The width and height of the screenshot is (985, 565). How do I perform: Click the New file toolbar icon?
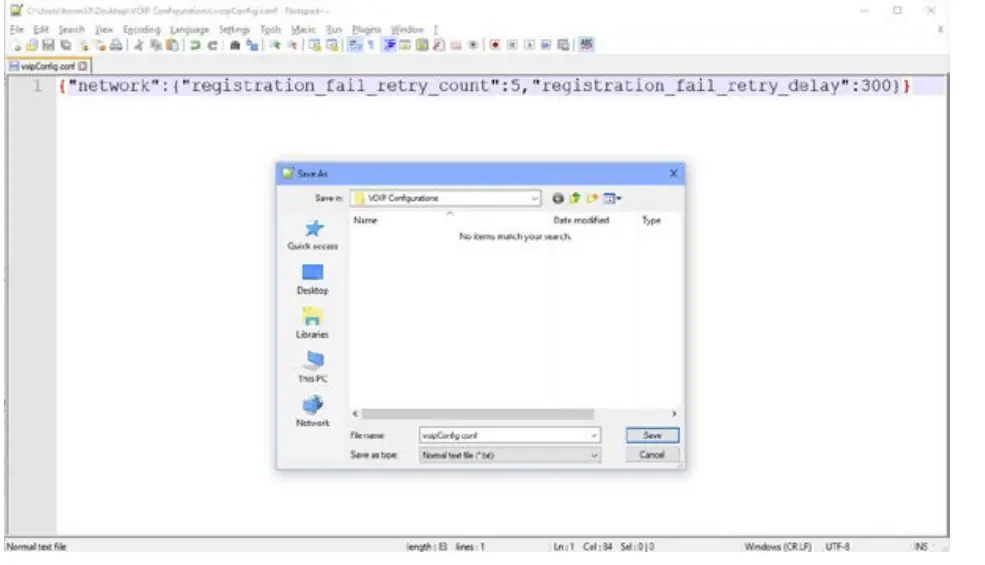[x=15, y=45]
